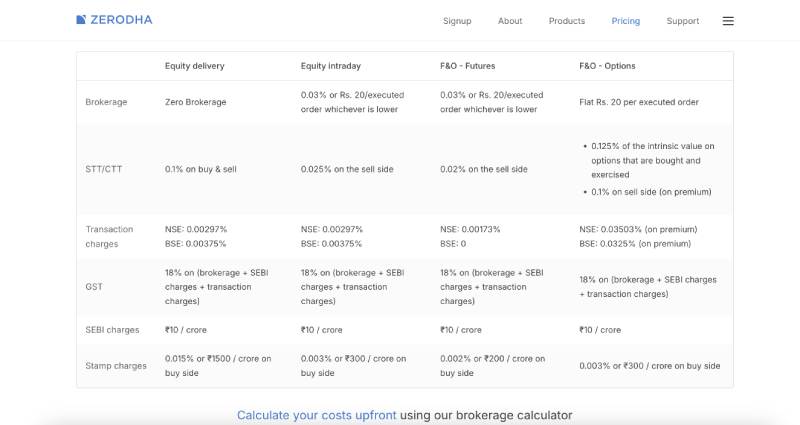This screenshot has height=425, width=800.
Task: Select the 'F&O - Futures' column header
Action: 467,66
